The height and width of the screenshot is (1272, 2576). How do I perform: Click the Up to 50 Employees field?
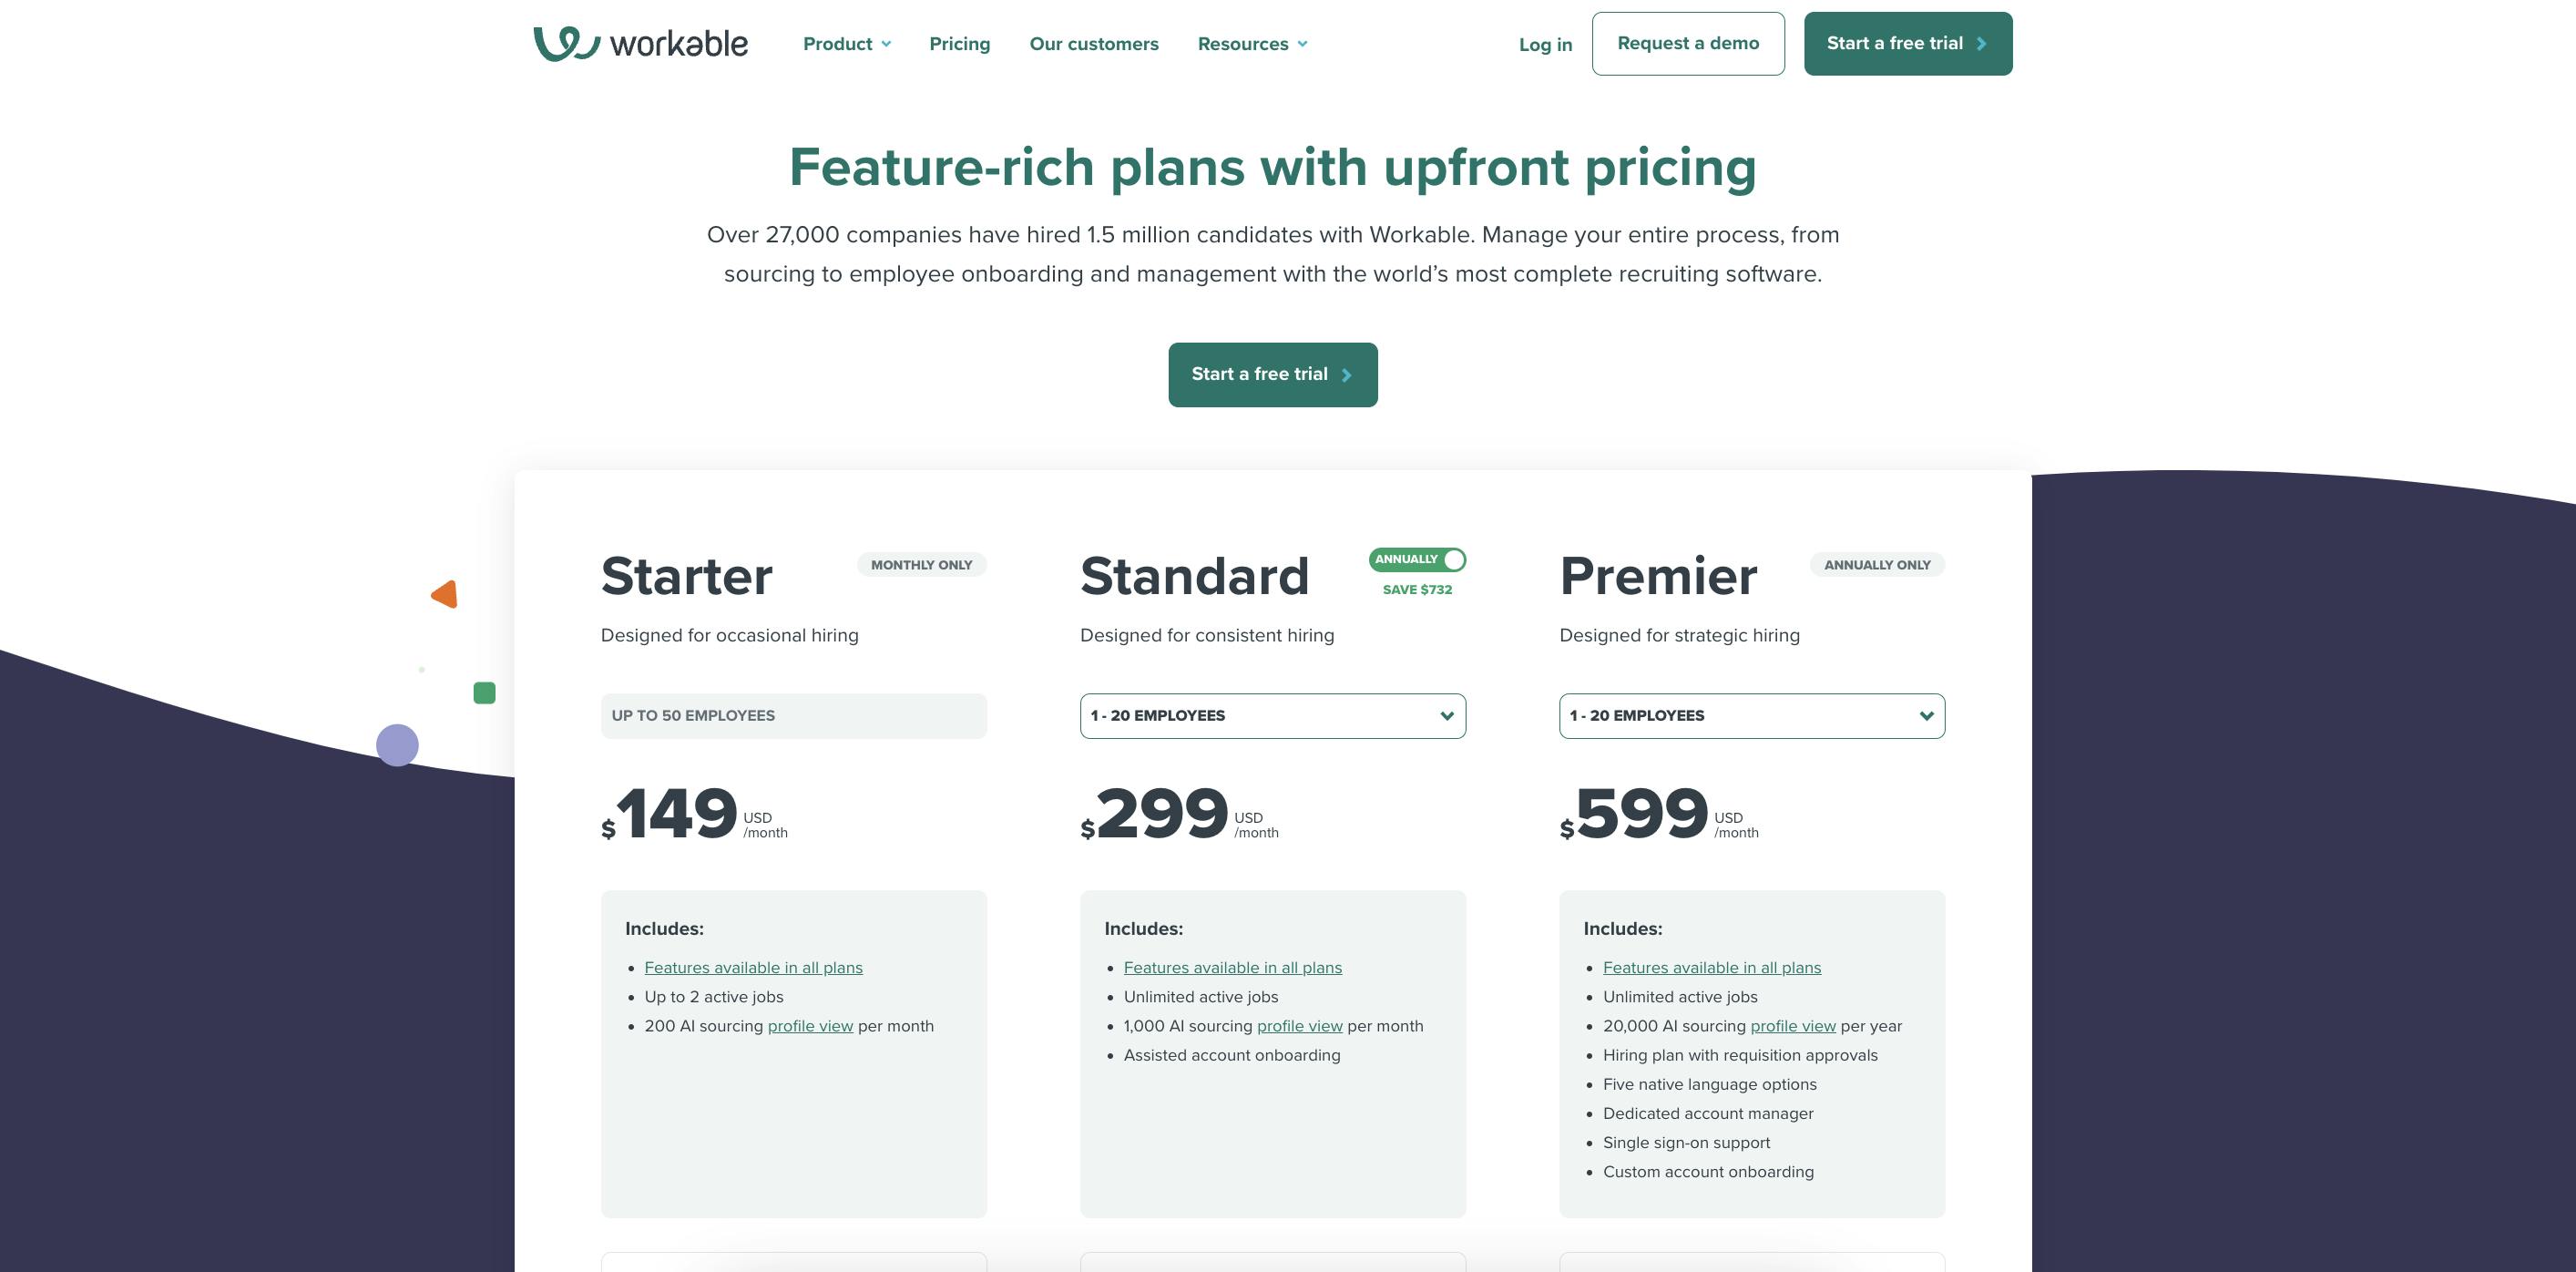coord(793,716)
